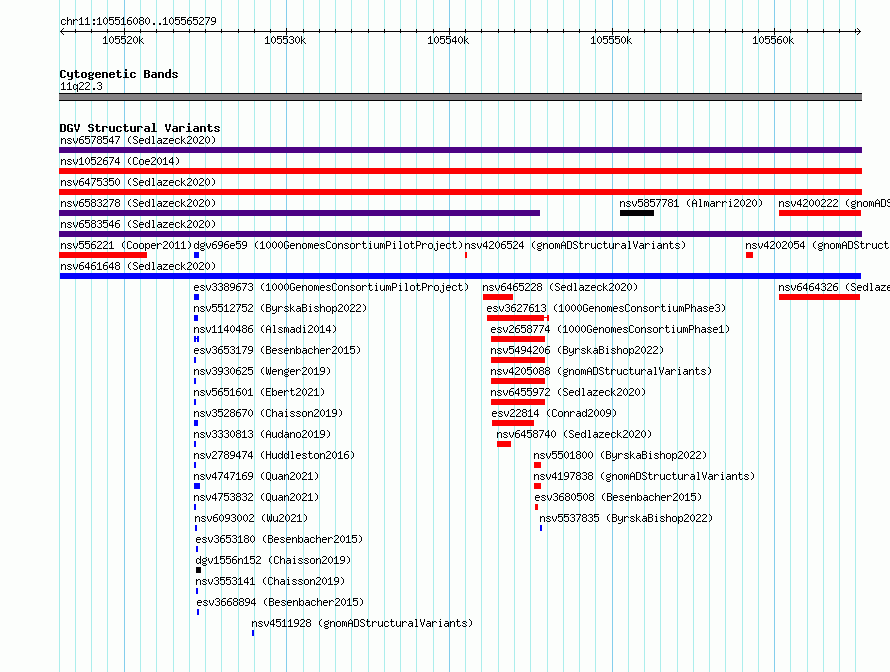Click the nsv6578547 (Sedlazeck2020) variant label
890x672 pixels.
138,140
